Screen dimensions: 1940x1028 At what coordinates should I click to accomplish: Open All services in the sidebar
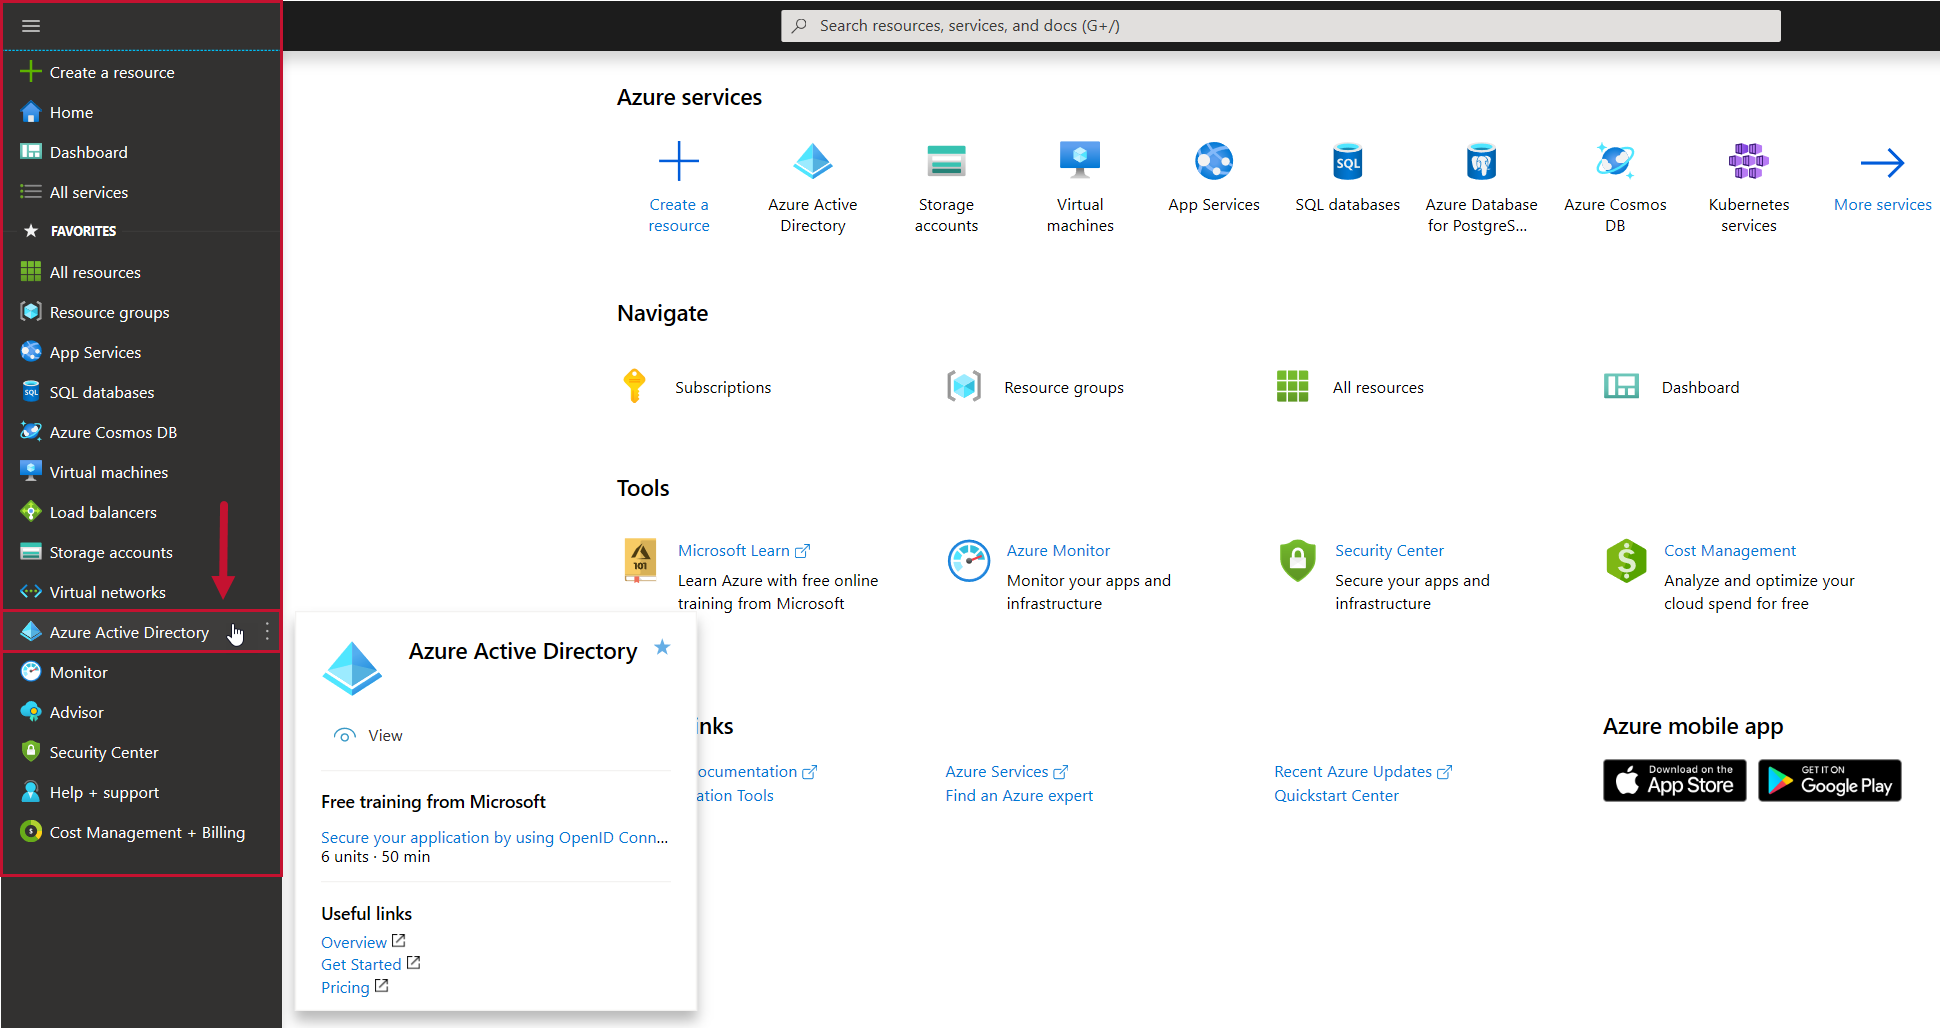click(x=89, y=192)
